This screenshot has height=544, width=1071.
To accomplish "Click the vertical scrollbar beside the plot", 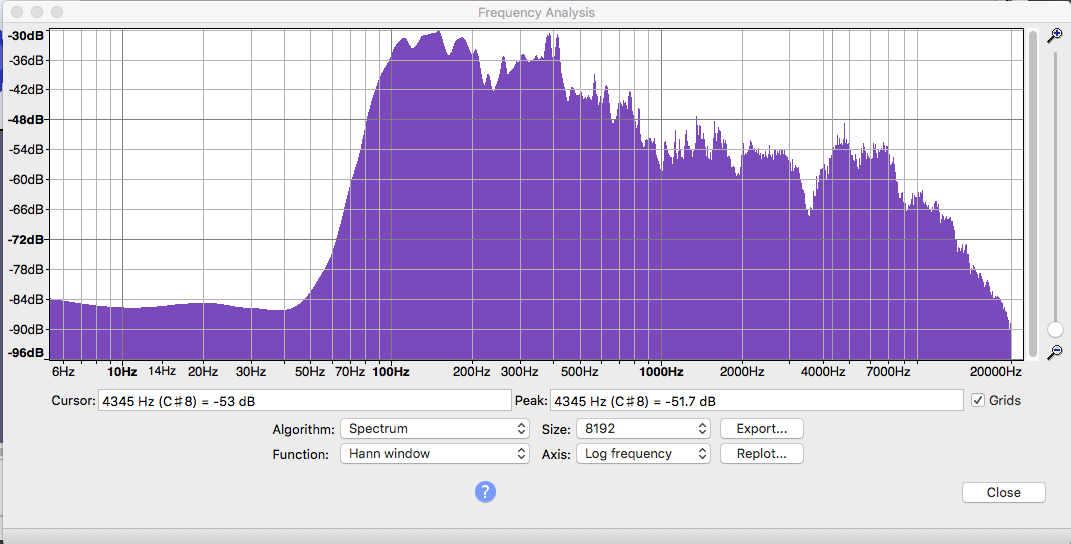I will point(1033,194).
